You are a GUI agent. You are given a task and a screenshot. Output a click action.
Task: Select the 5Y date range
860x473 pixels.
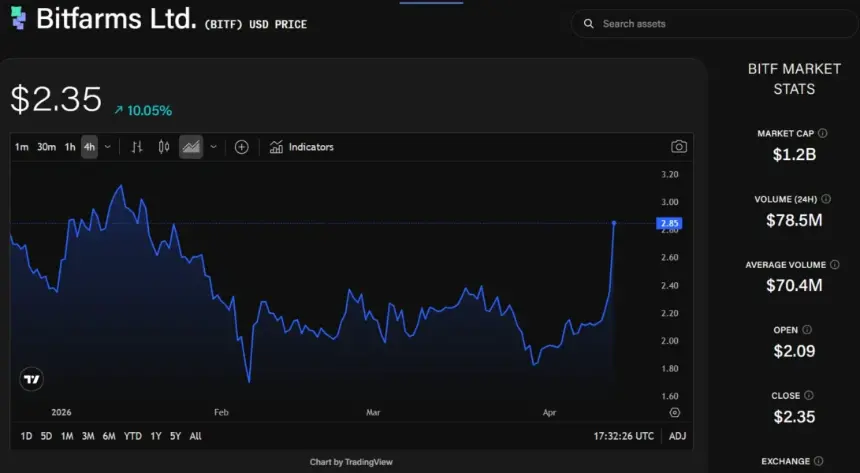(175, 436)
